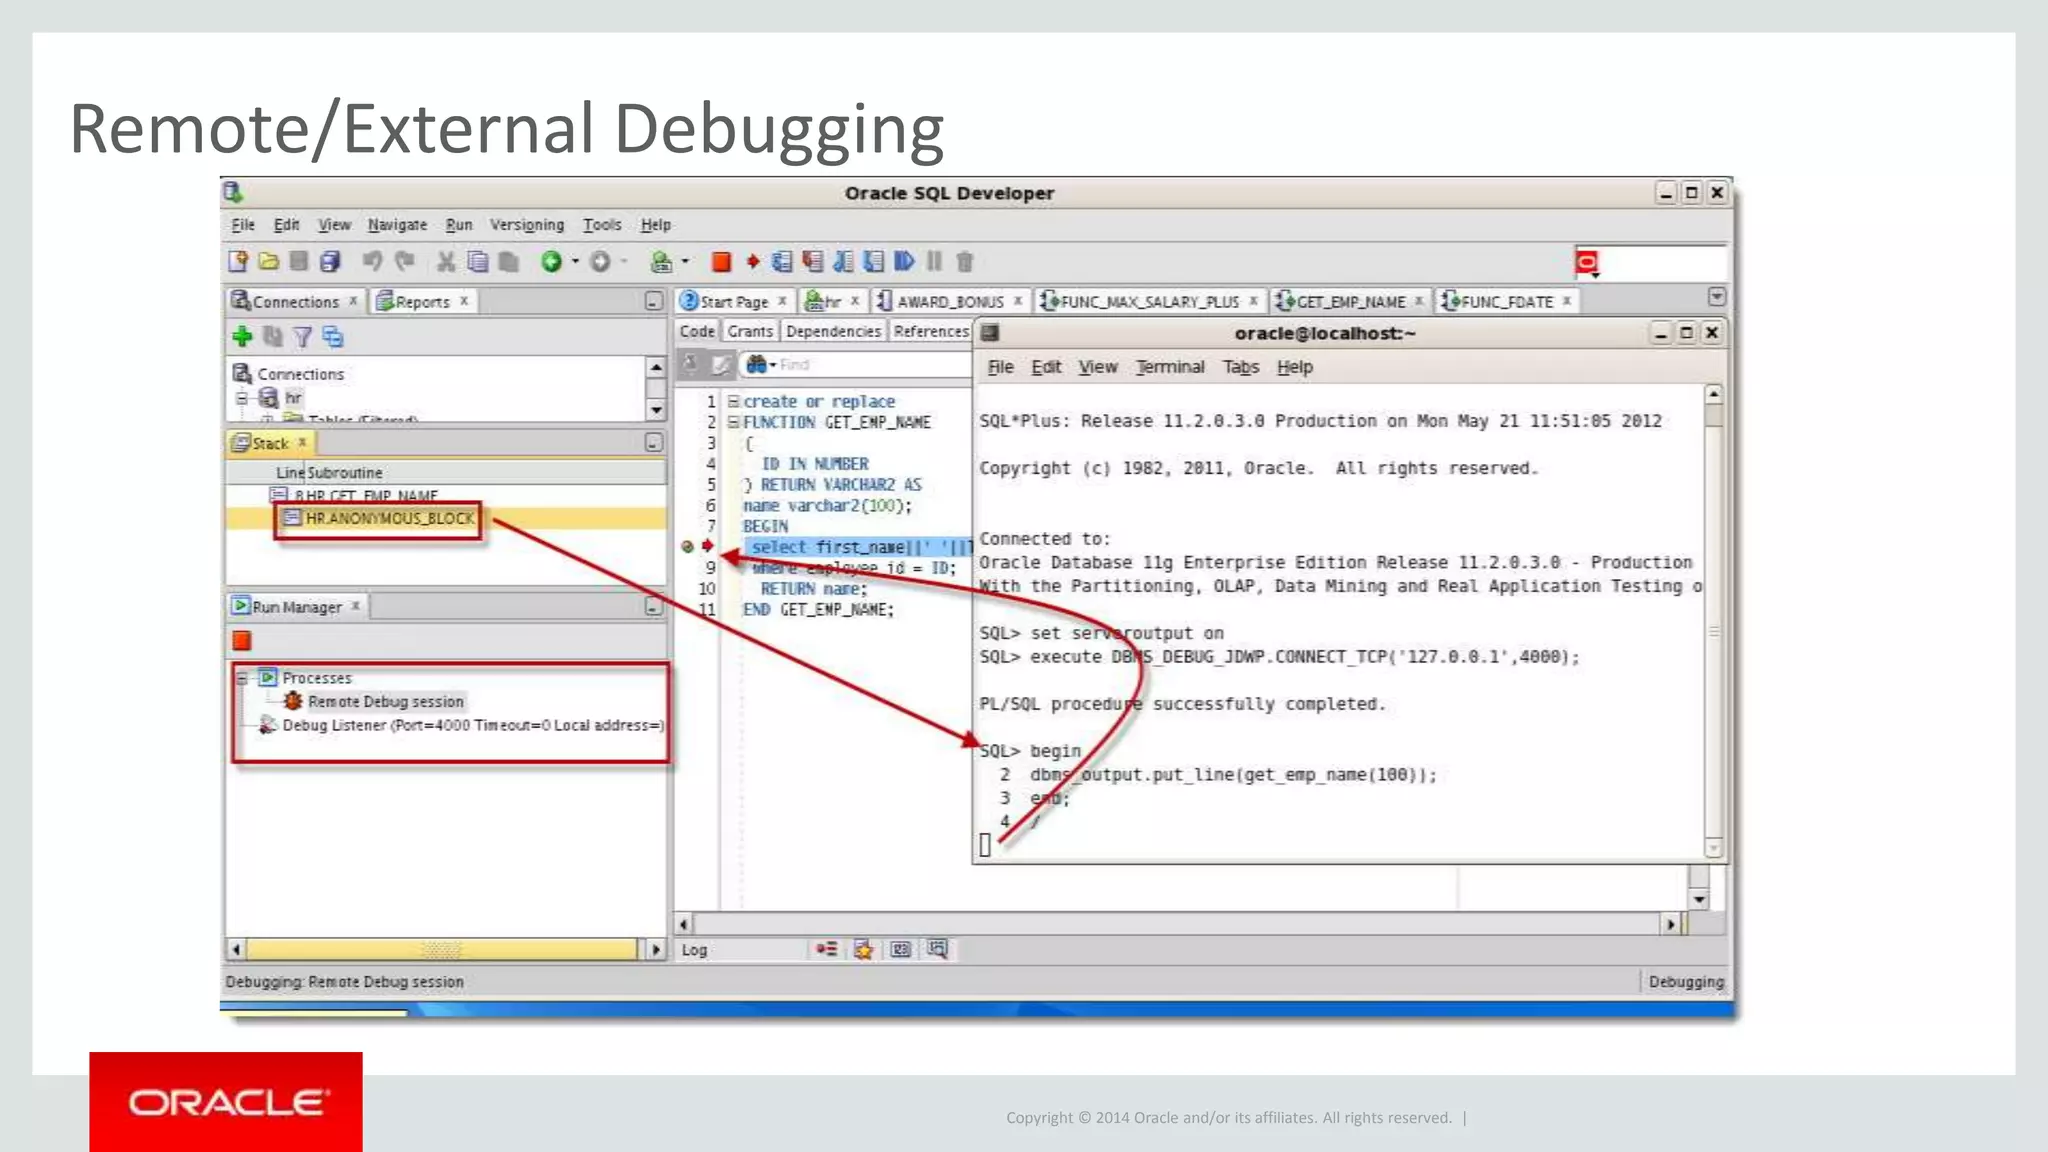2048x1152 pixels.
Task: Click the Refresh connections icon
Action: click(x=272, y=337)
